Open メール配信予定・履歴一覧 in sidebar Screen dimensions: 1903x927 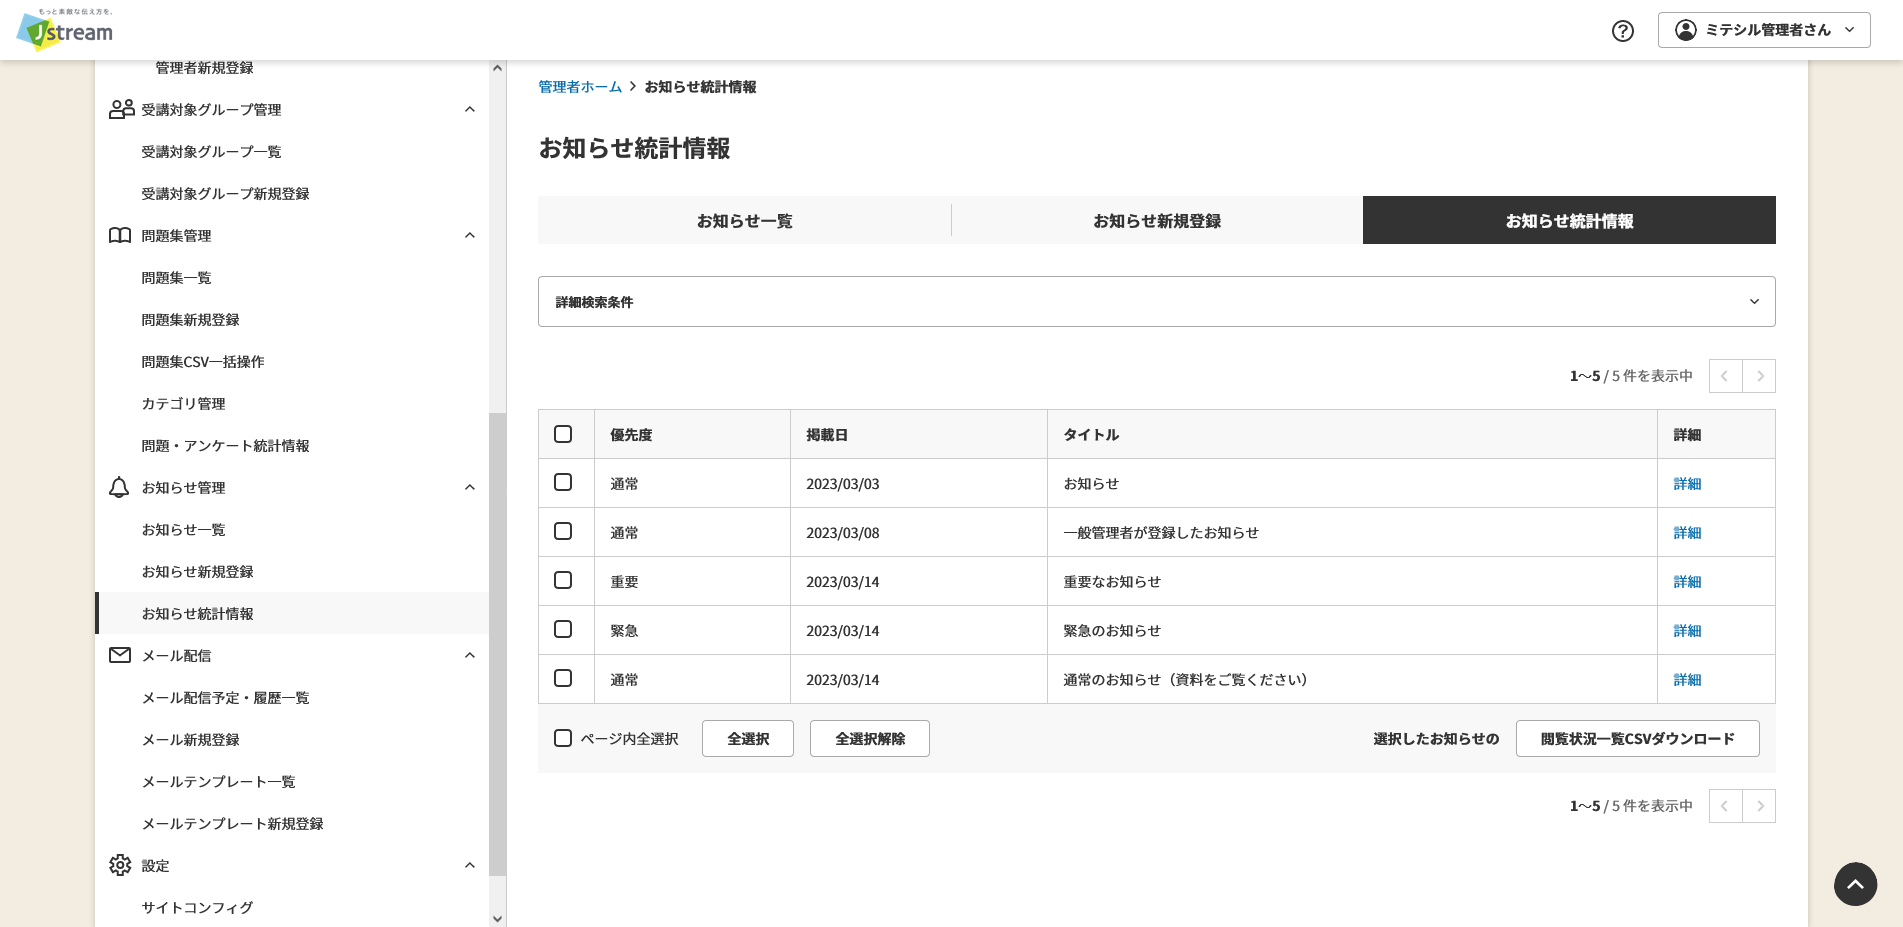pos(225,698)
